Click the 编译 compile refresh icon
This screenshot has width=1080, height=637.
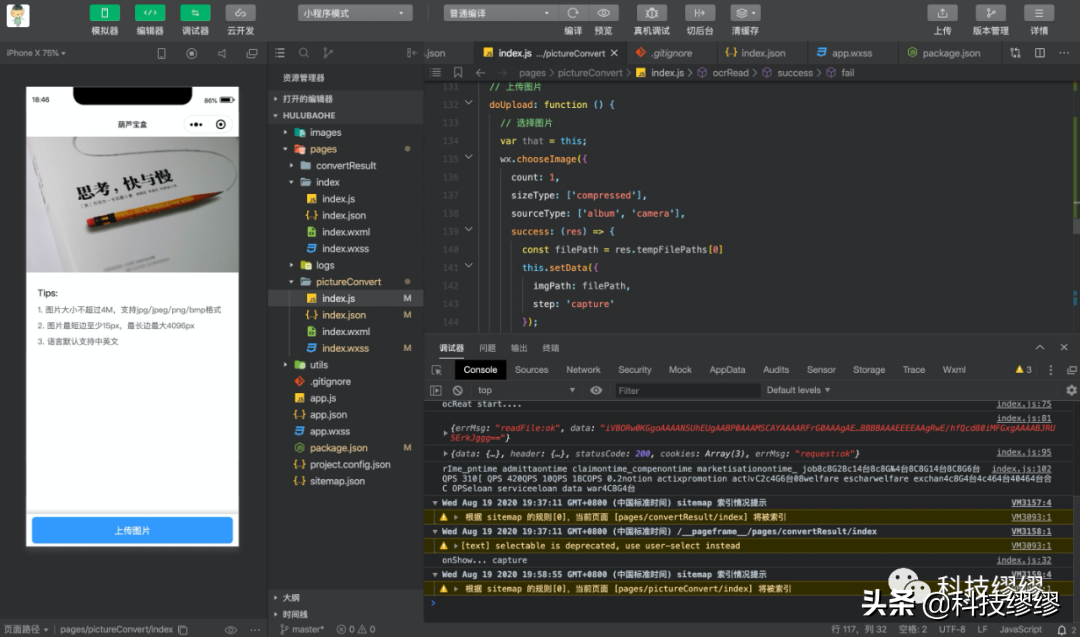pyautogui.click(x=573, y=13)
